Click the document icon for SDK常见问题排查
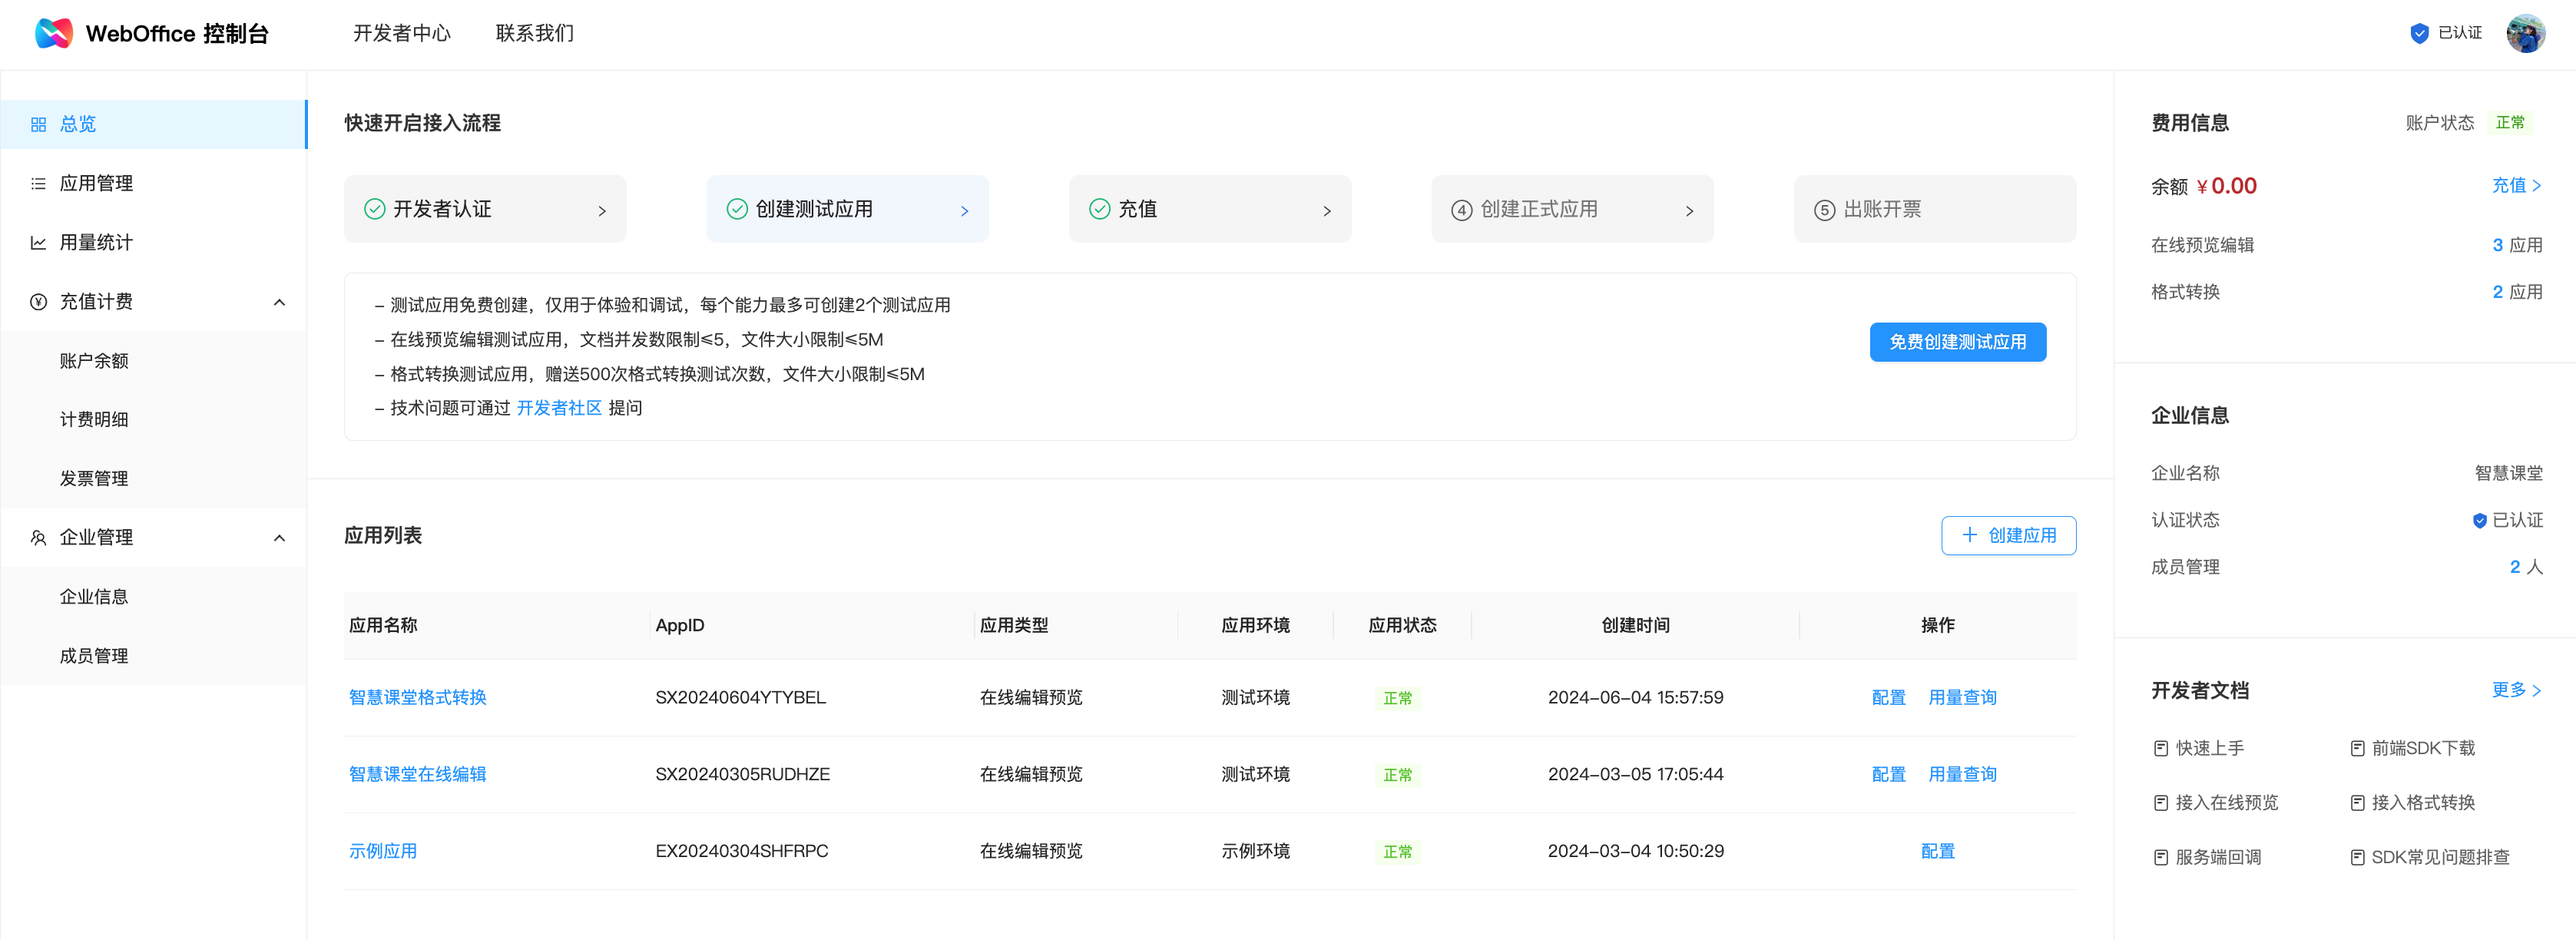Screen dimensions: 2576x940 2357,857
